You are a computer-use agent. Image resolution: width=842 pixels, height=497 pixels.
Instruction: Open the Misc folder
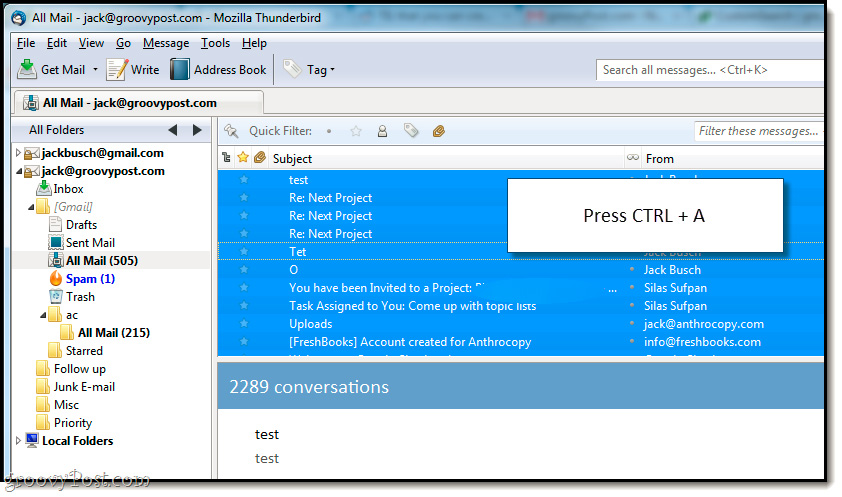(66, 405)
